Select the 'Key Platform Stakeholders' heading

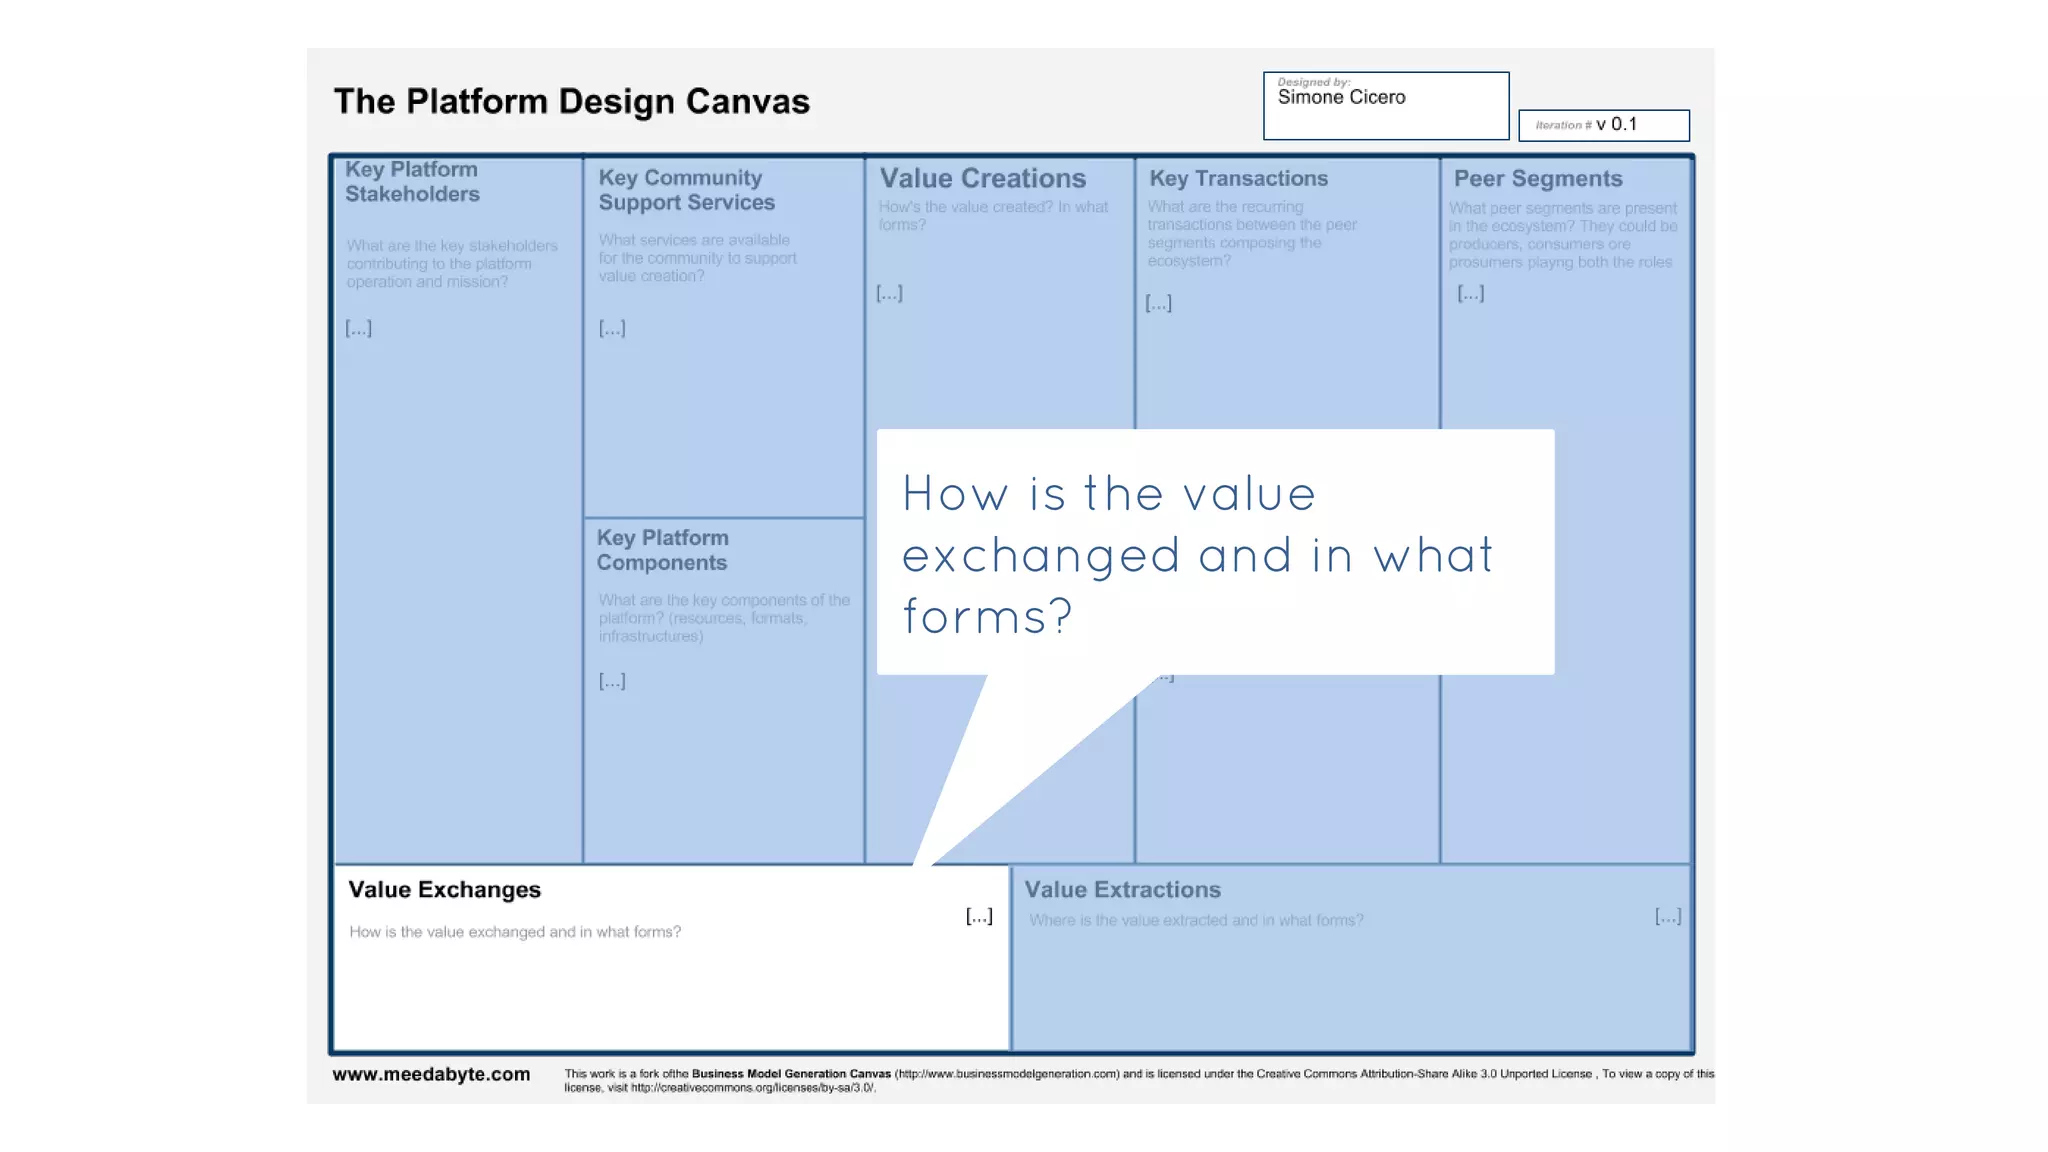[412, 182]
